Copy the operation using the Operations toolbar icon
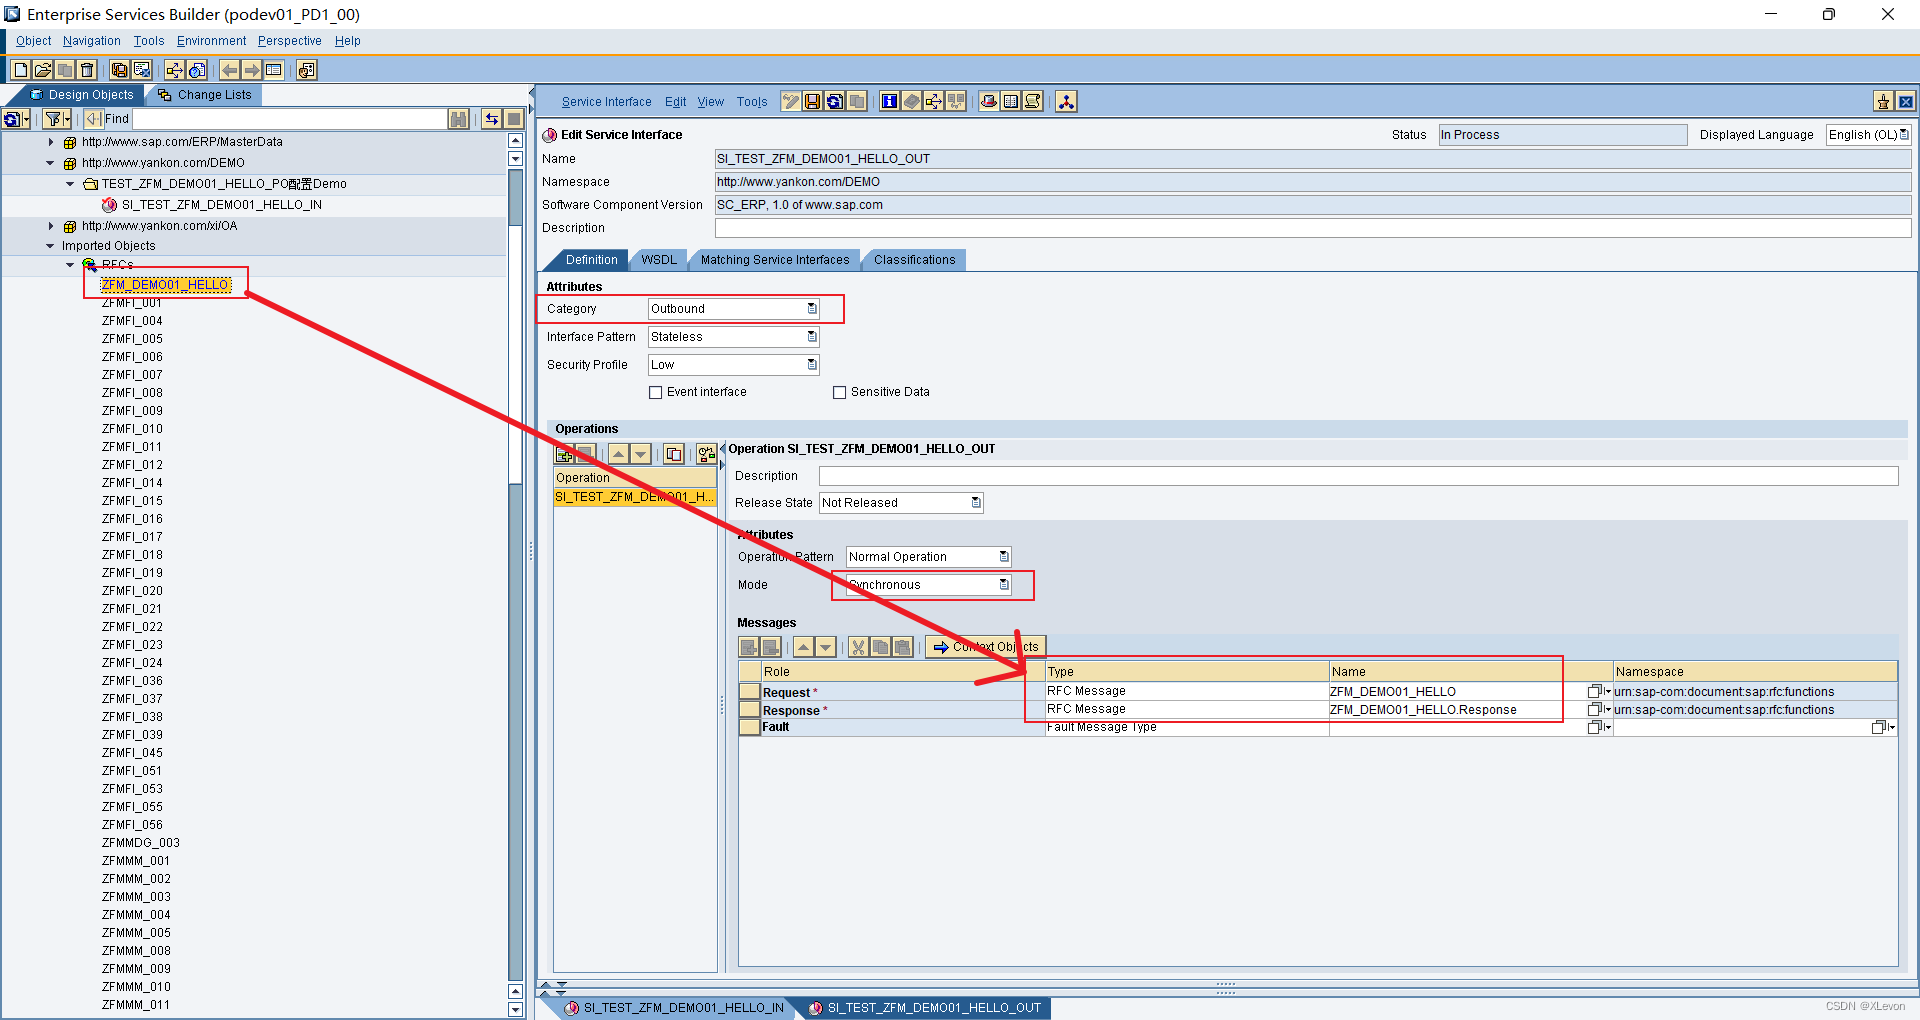This screenshot has height=1020, width=1920. 674,453
